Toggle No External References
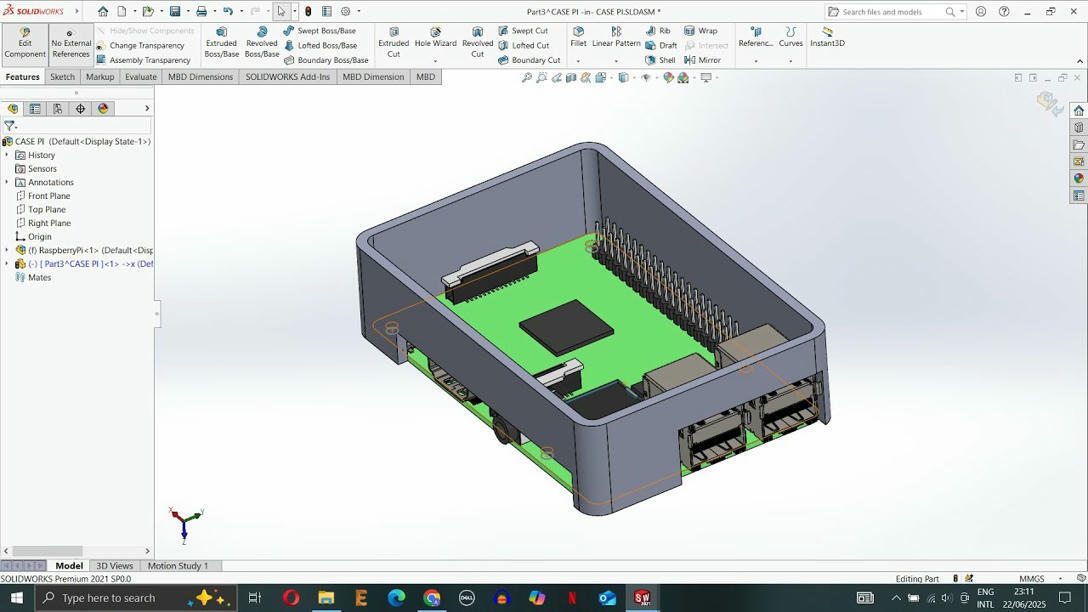Viewport: 1088px width, 612px height. click(x=71, y=43)
